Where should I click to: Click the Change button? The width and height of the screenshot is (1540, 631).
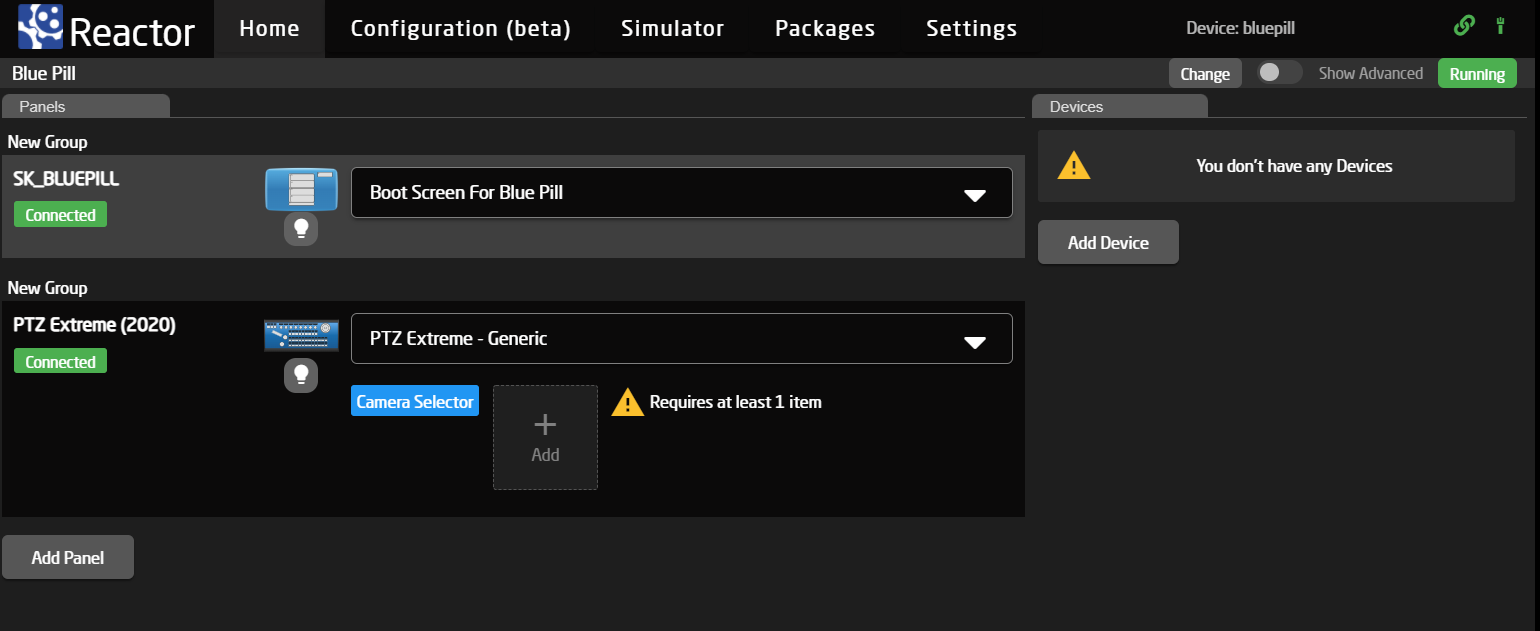[x=1205, y=74]
